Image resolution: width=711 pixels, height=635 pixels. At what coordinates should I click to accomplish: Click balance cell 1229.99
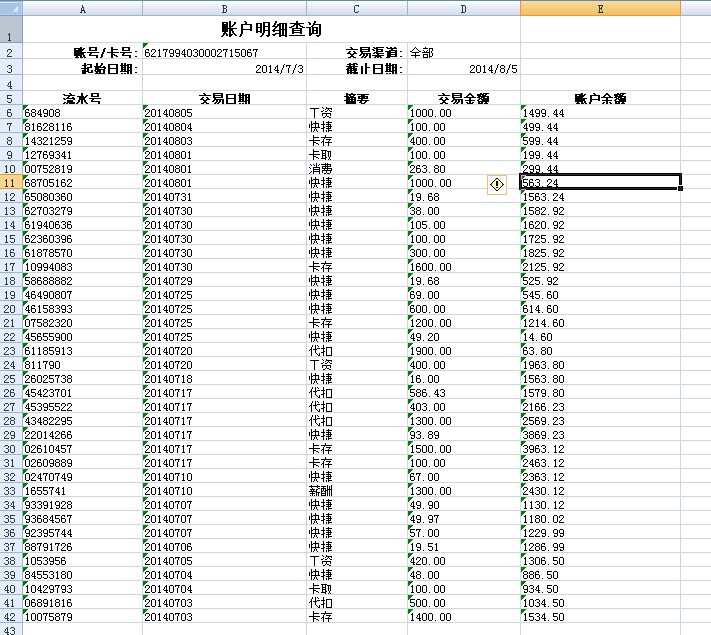(600, 533)
